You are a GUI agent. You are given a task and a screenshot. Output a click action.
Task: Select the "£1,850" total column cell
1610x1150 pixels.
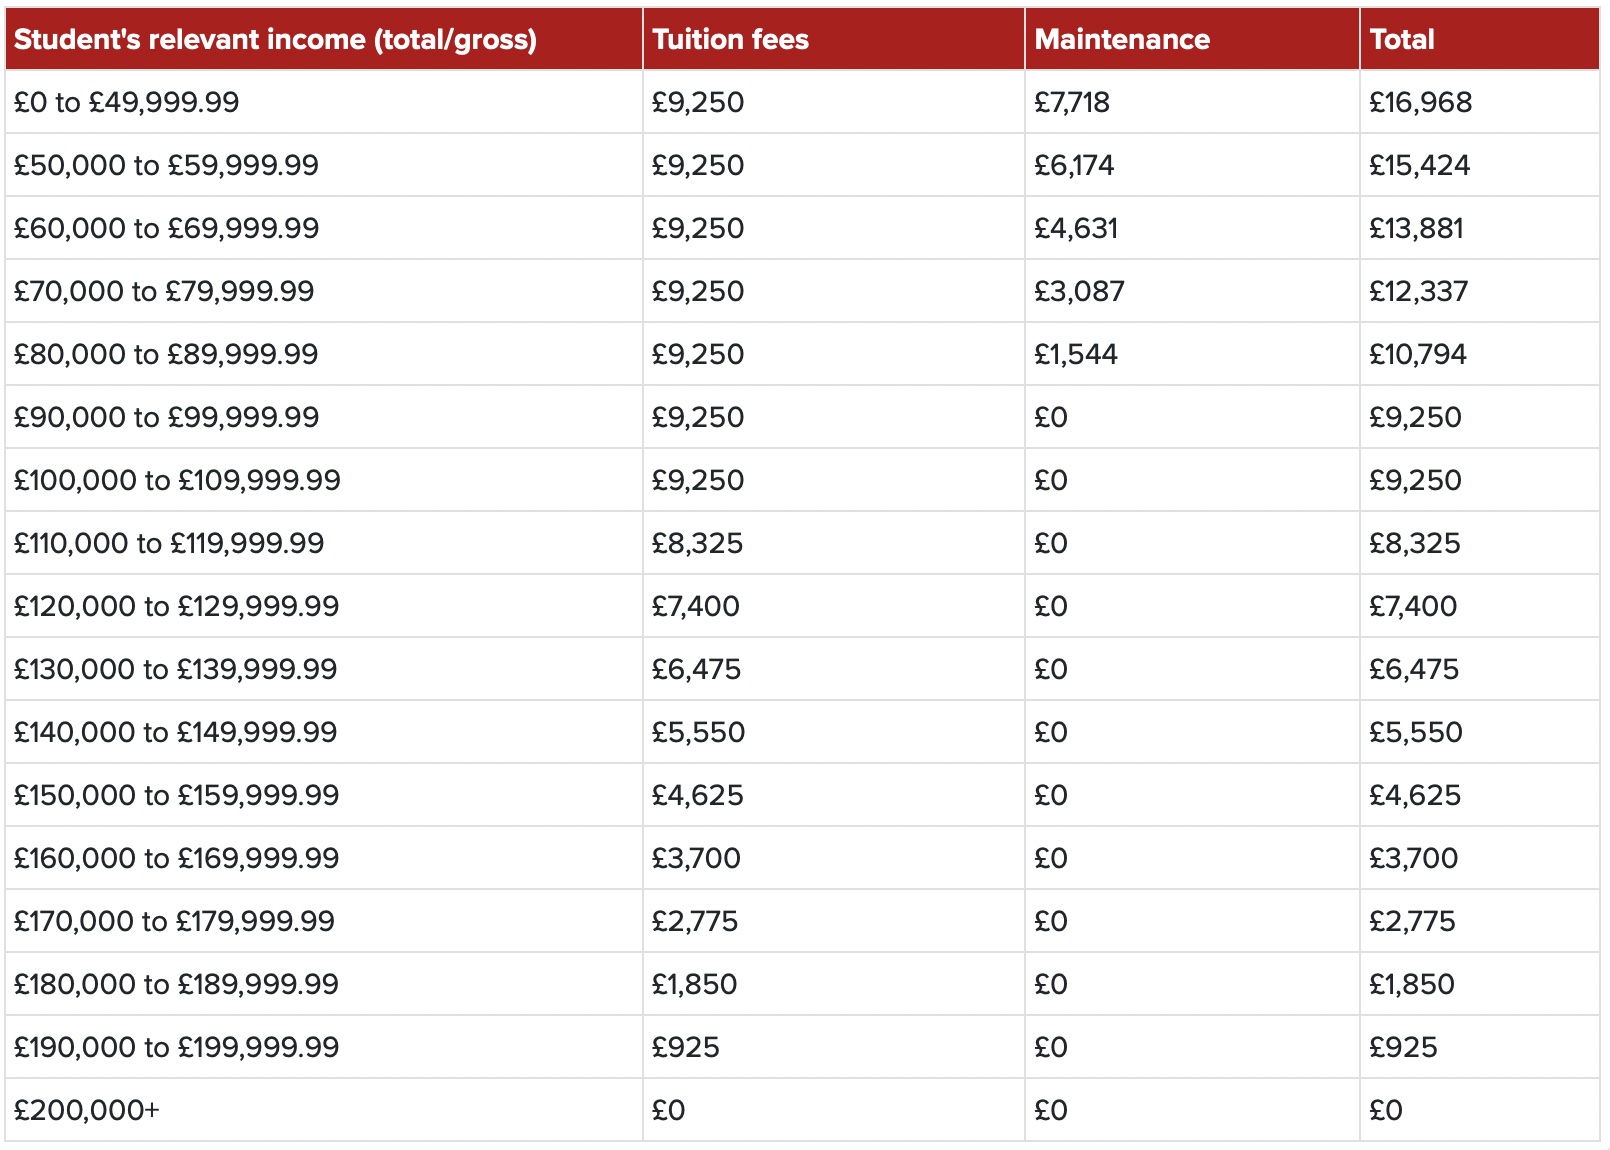click(x=1480, y=984)
